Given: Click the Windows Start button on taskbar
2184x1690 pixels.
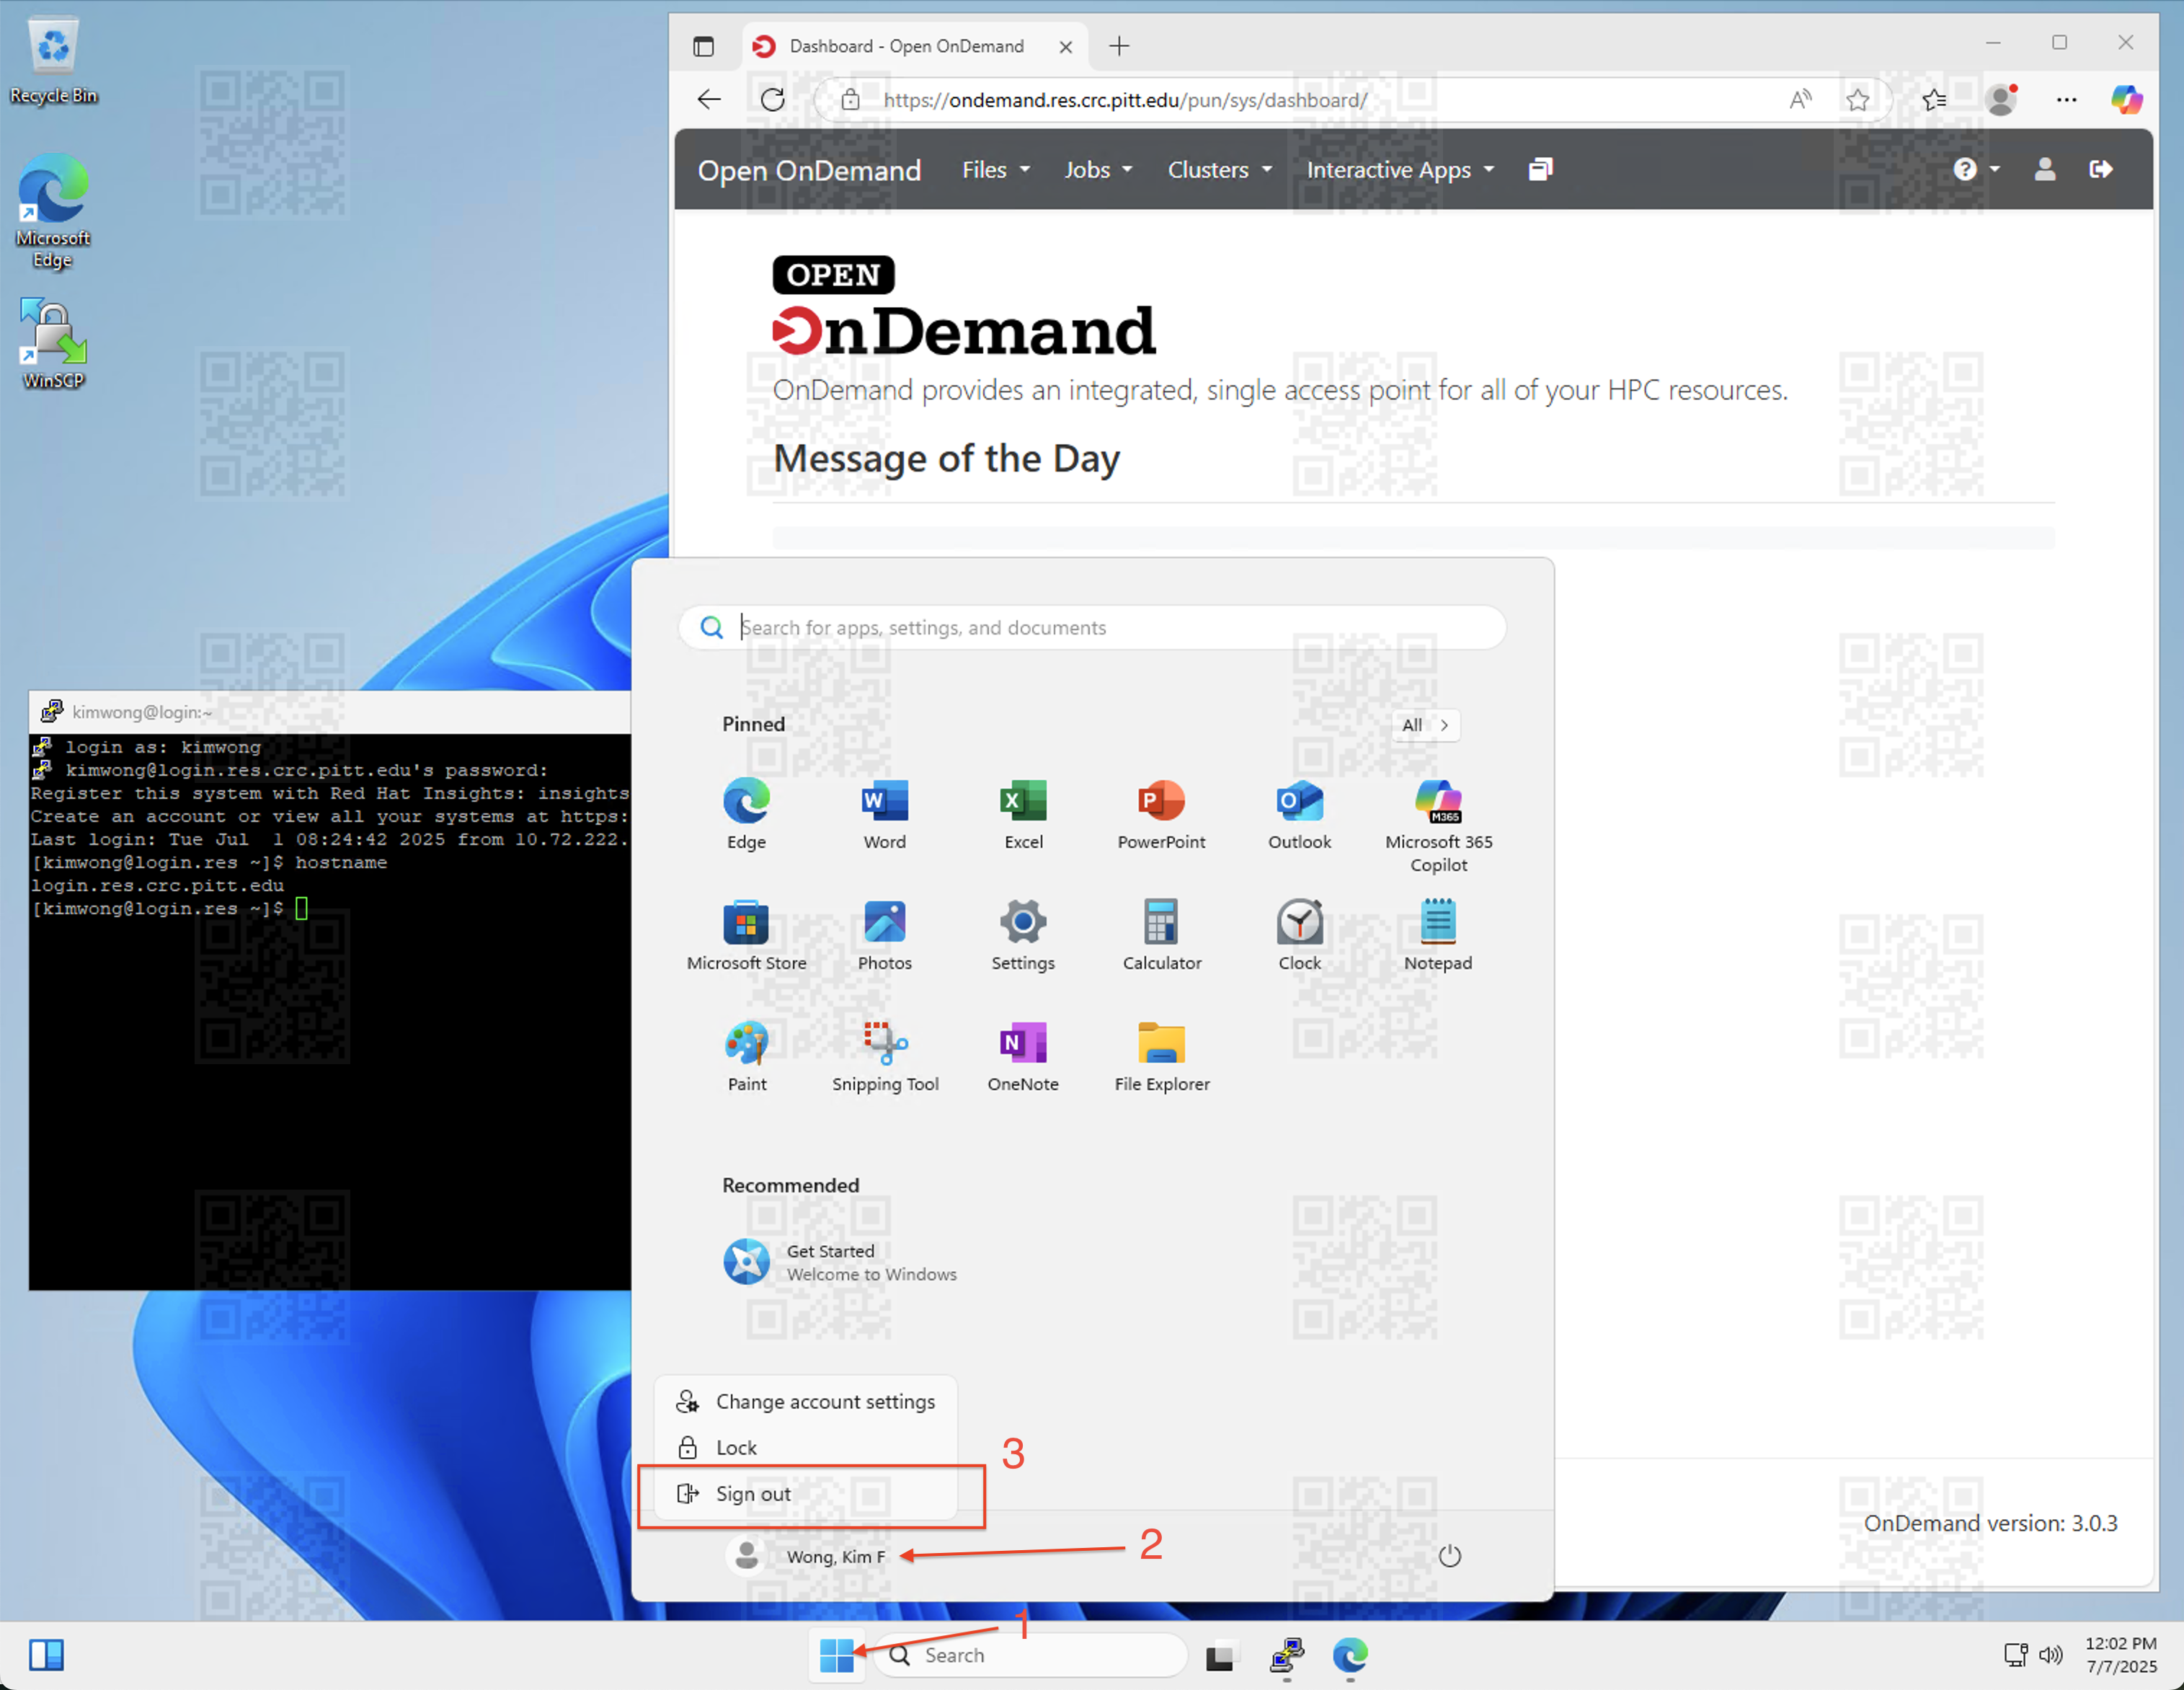Looking at the screenshot, I should (x=836, y=1655).
